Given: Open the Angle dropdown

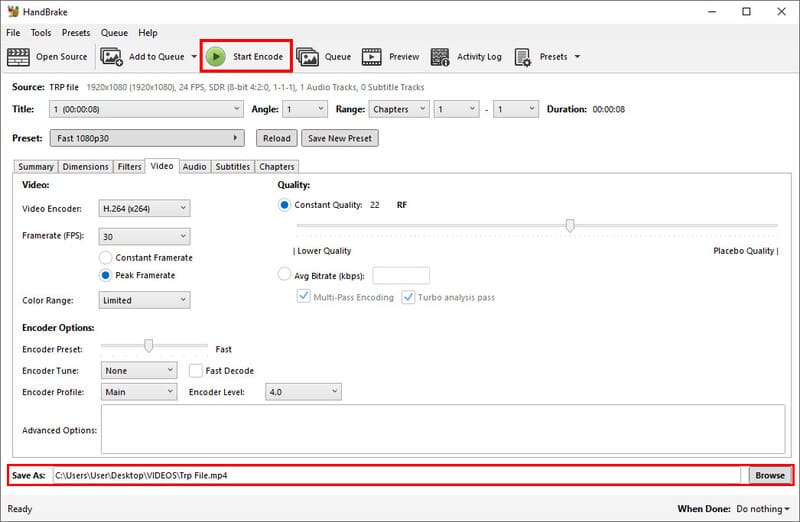Looking at the screenshot, I should click(x=305, y=109).
